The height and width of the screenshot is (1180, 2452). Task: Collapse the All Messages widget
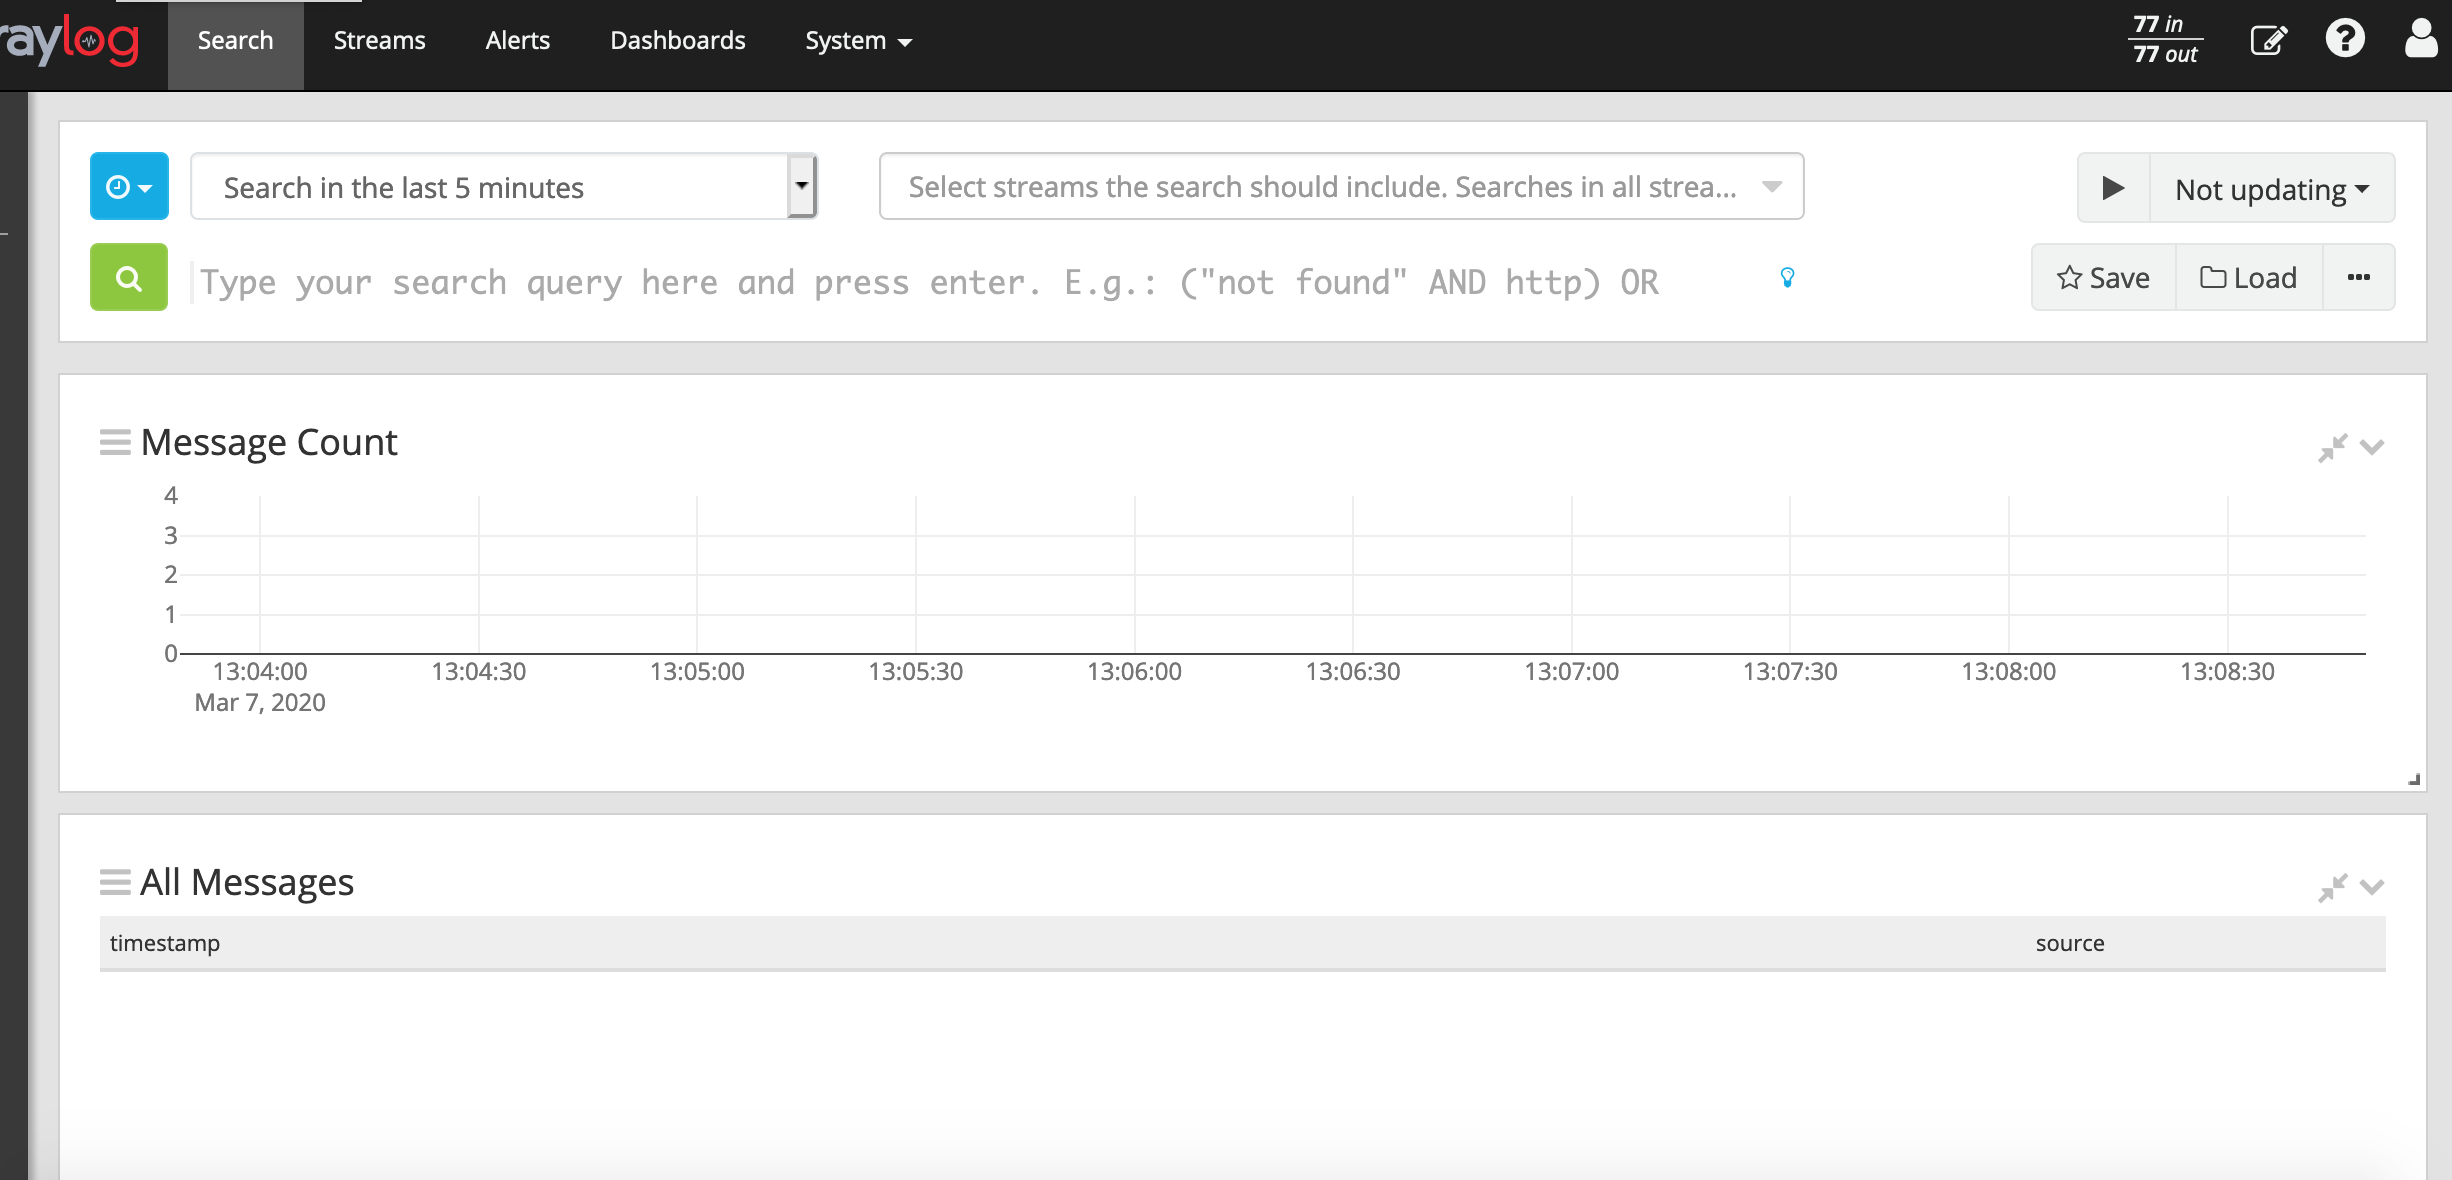click(2334, 887)
